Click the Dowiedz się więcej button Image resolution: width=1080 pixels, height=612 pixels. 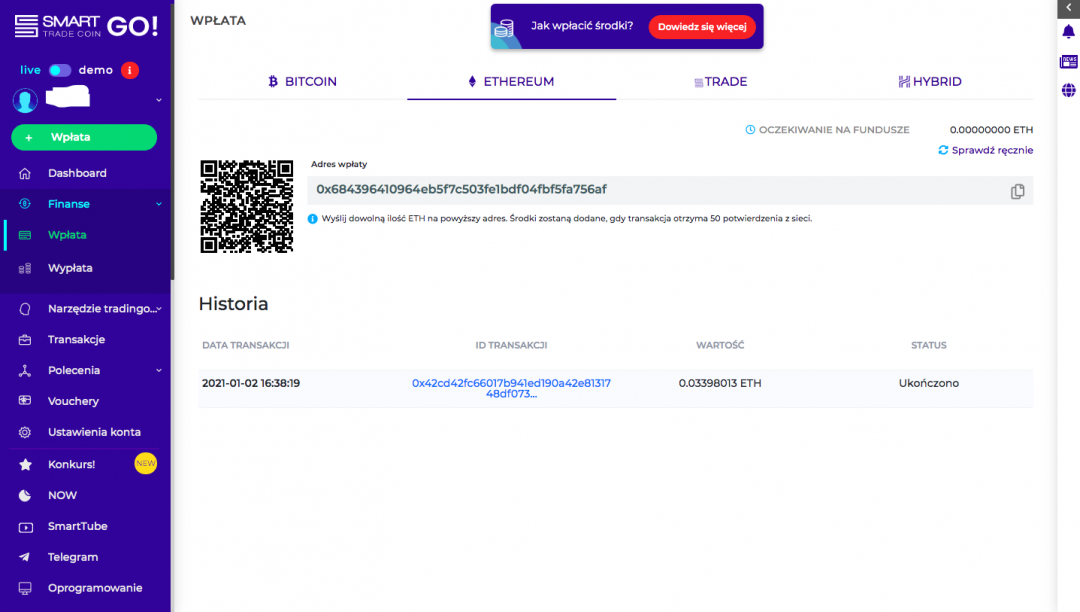(701, 27)
